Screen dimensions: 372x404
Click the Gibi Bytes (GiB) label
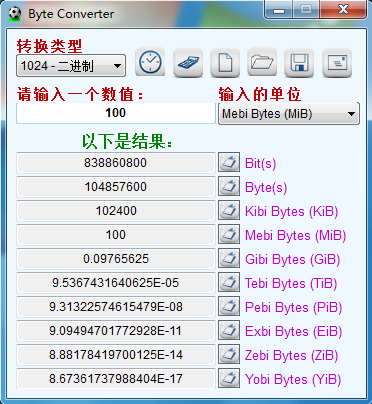[293, 259]
